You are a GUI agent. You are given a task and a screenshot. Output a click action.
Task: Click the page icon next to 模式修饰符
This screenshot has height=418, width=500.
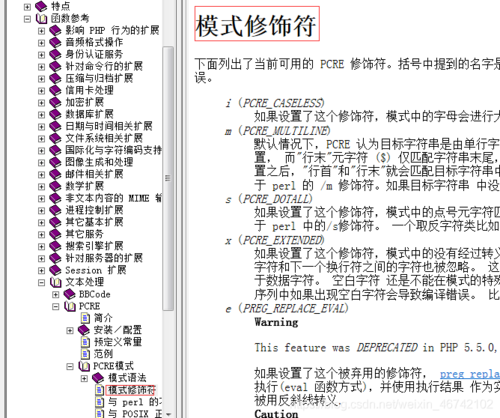pyautogui.click(x=100, y=390)
